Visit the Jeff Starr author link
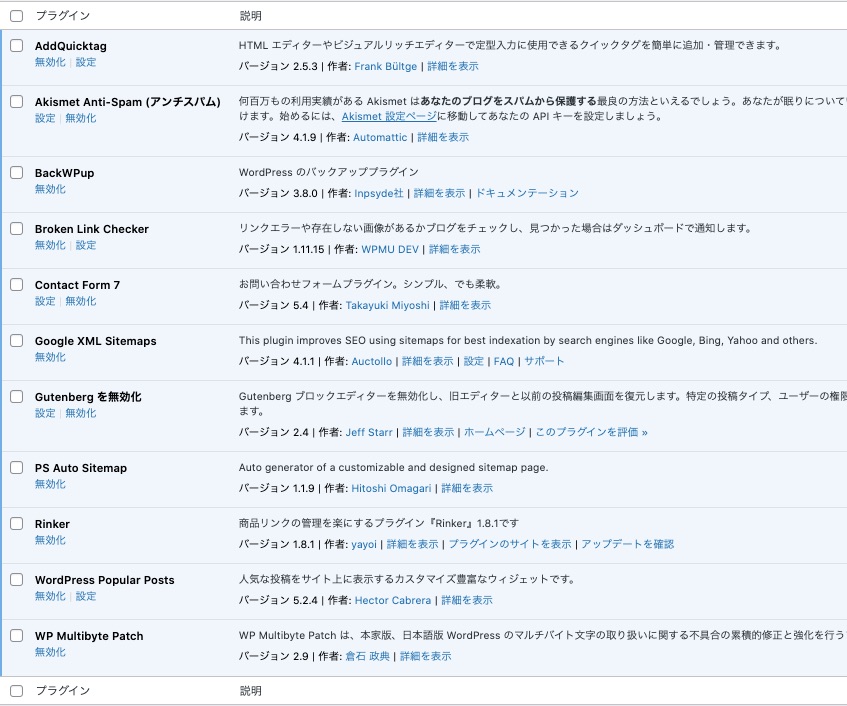 click(369, 432)
